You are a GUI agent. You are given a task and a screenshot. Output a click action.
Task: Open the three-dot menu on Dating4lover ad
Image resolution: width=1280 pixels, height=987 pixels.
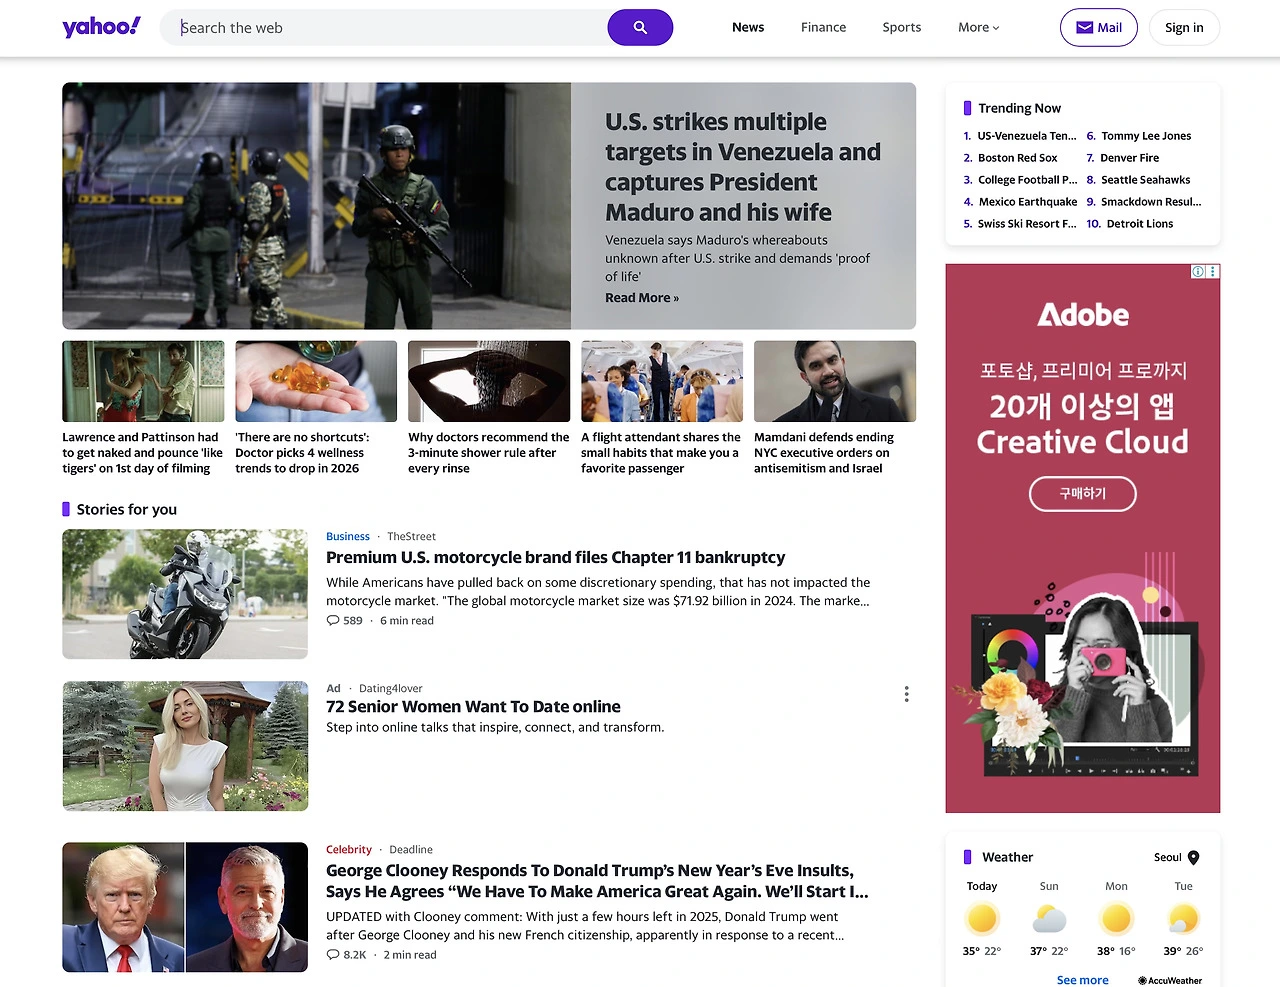click(906, 694)
